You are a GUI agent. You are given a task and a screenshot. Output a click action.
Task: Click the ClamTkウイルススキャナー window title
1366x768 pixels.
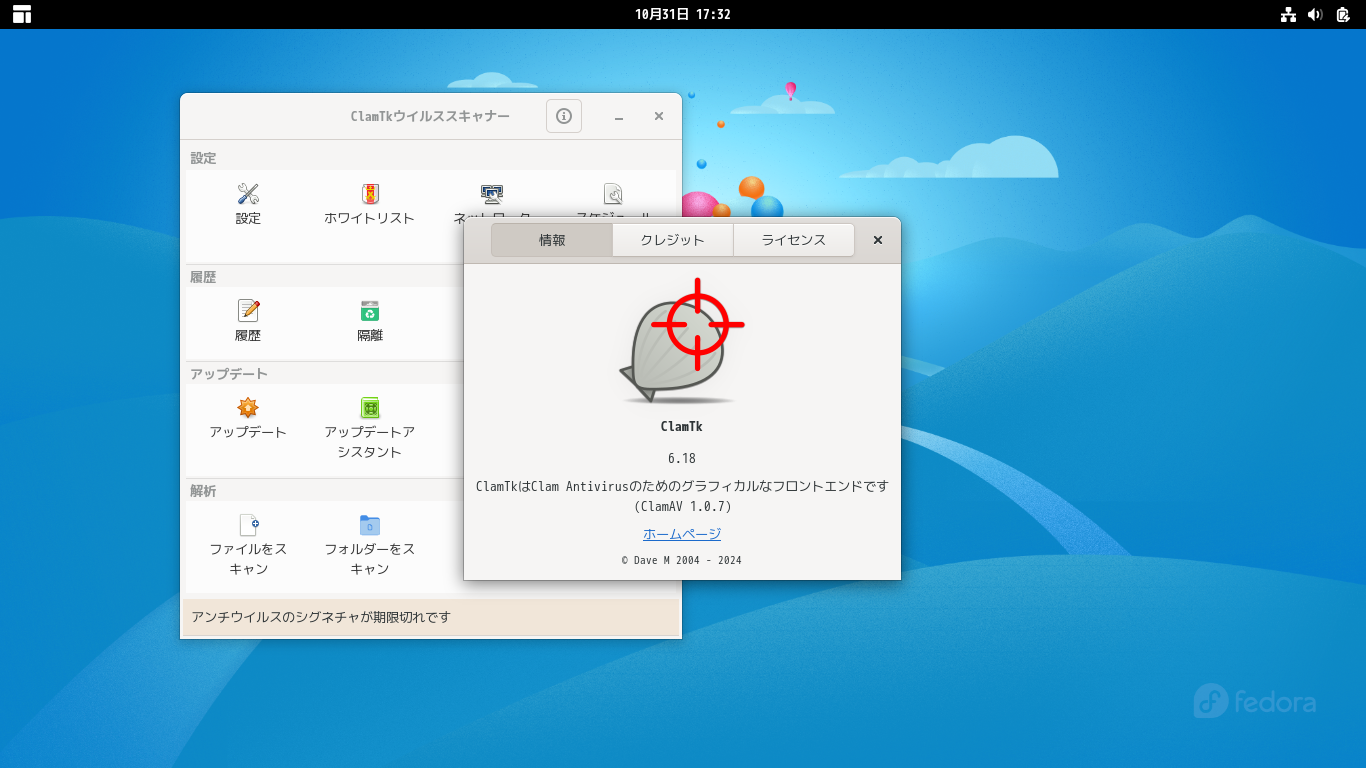(430, 116)
